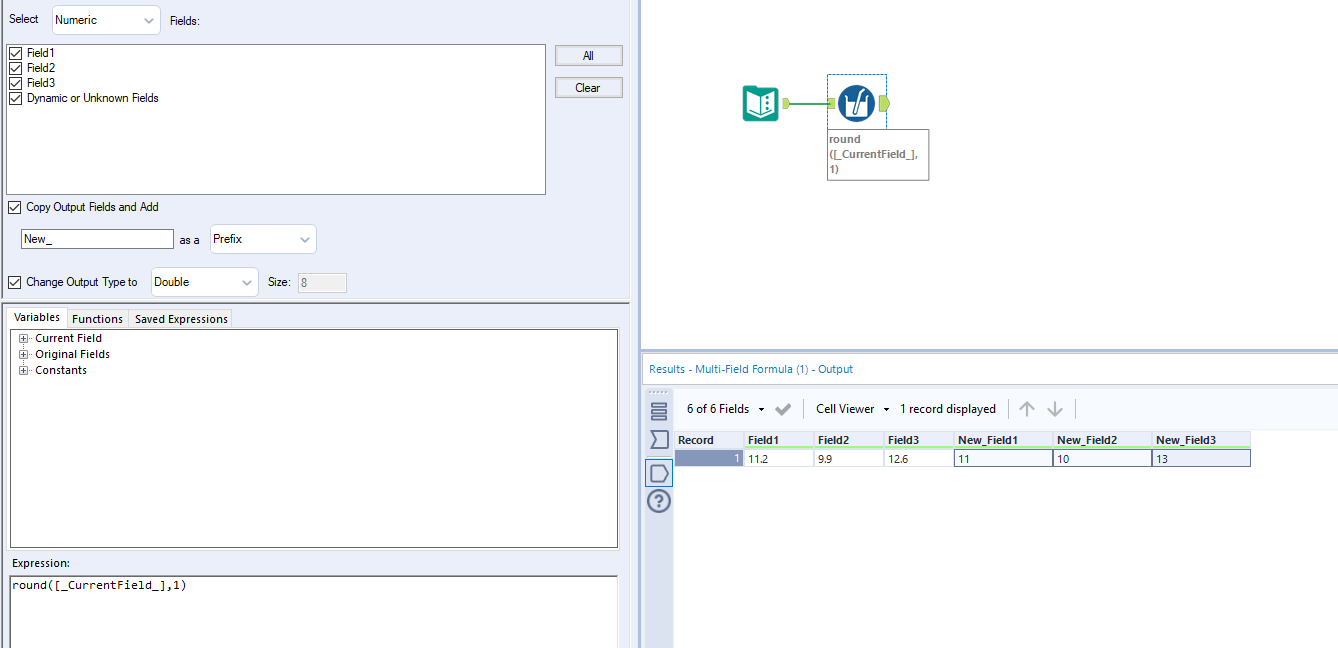This screenshot has height=648, width=1338.
Task: Click the green checkmark beside 6 of 6 Fields
Action: (x=784, y=408)
